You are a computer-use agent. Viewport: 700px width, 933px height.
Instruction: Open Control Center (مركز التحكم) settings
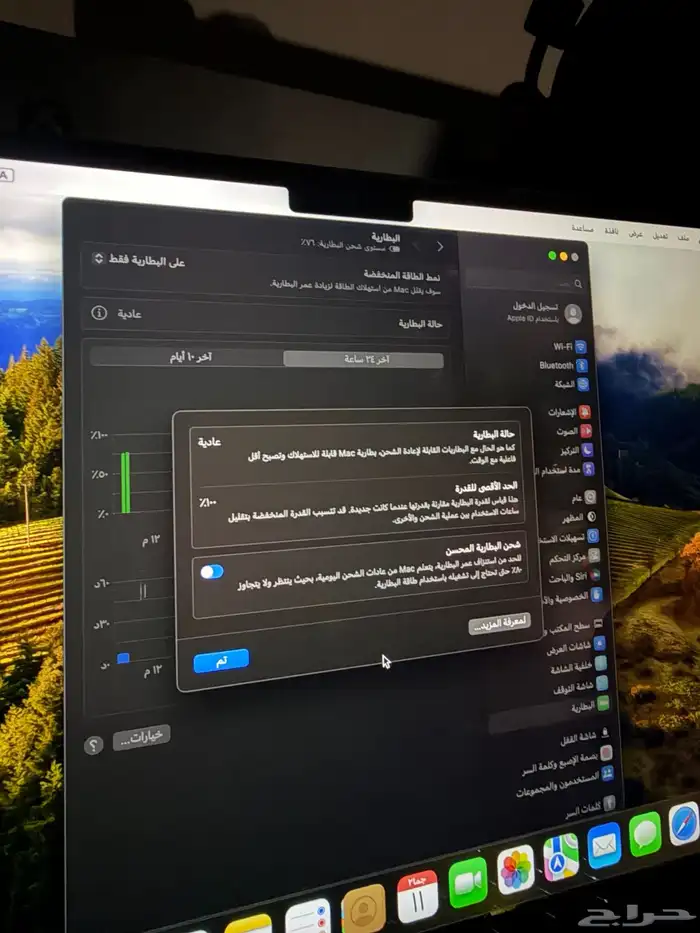tap(573, 557)
